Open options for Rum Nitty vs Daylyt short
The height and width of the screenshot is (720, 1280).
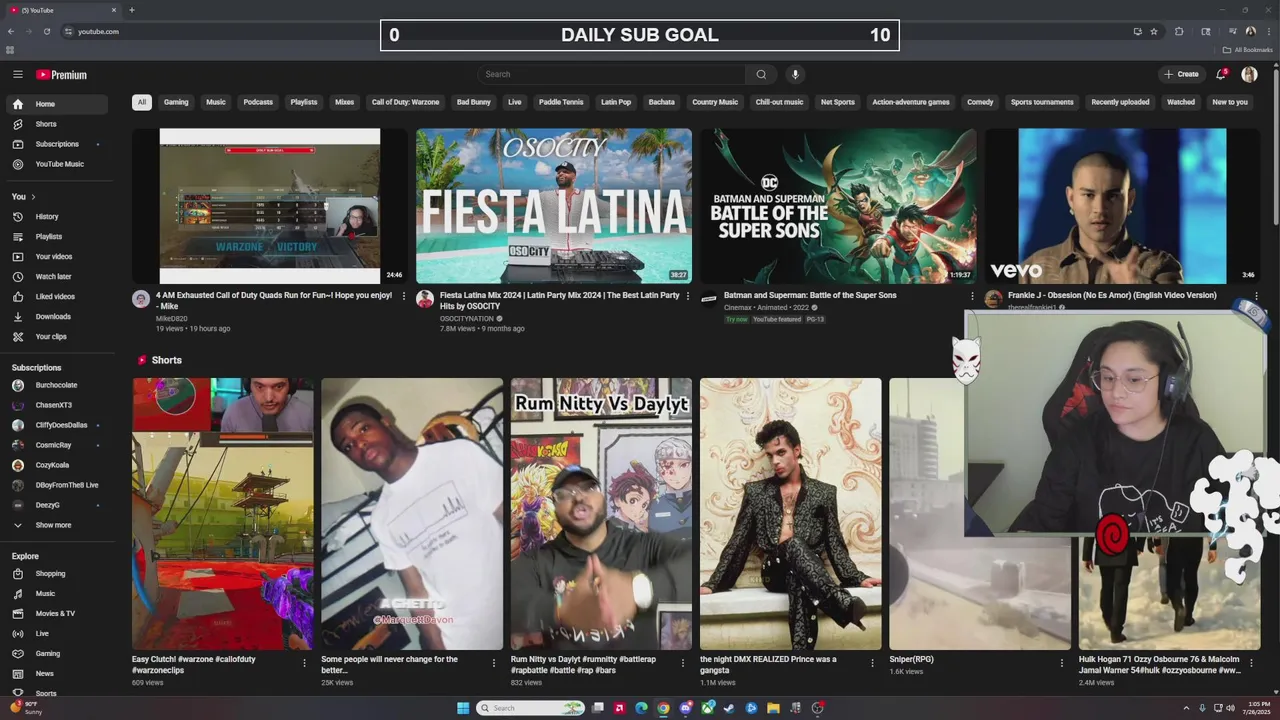point(683,662)
